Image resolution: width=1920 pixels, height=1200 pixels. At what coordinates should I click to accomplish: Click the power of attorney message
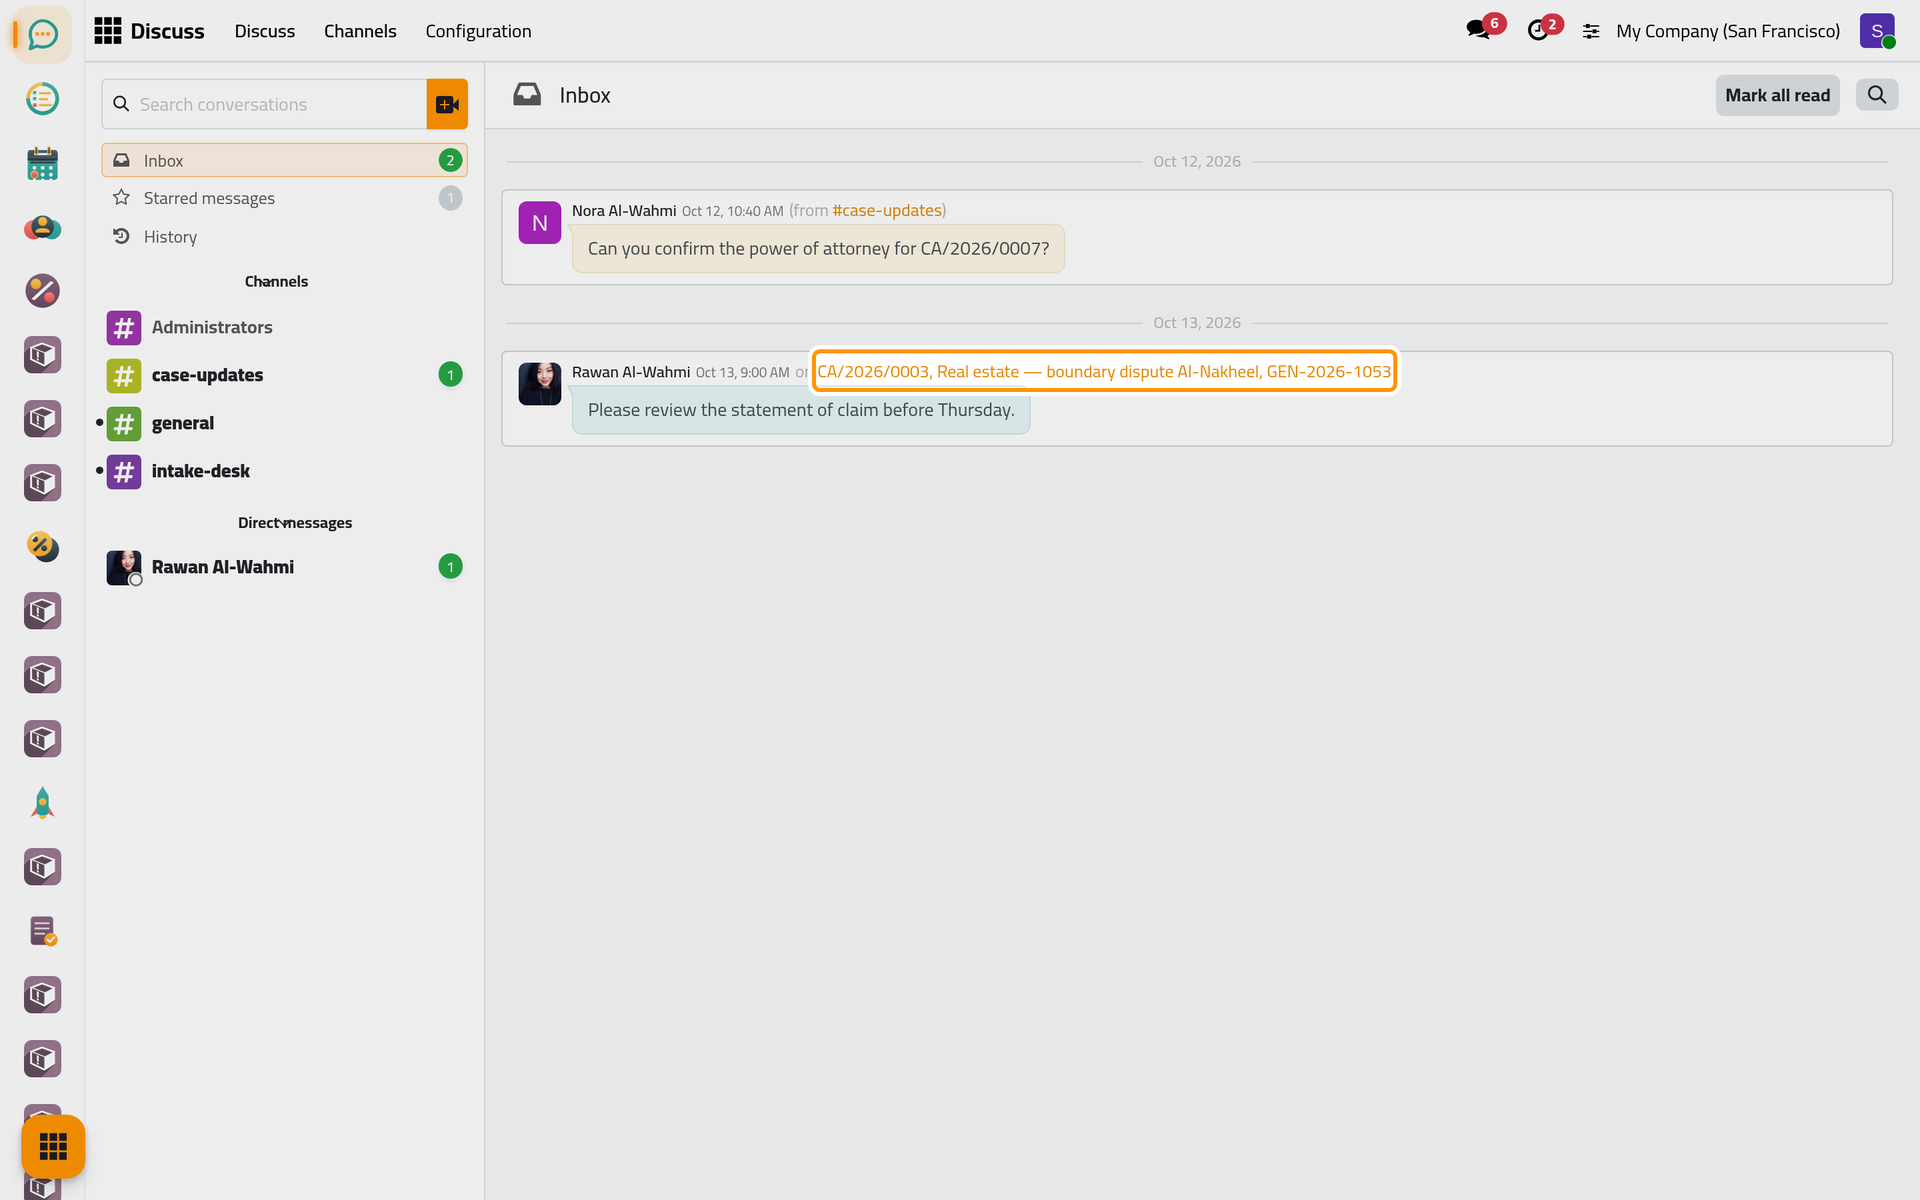point(818,249)
